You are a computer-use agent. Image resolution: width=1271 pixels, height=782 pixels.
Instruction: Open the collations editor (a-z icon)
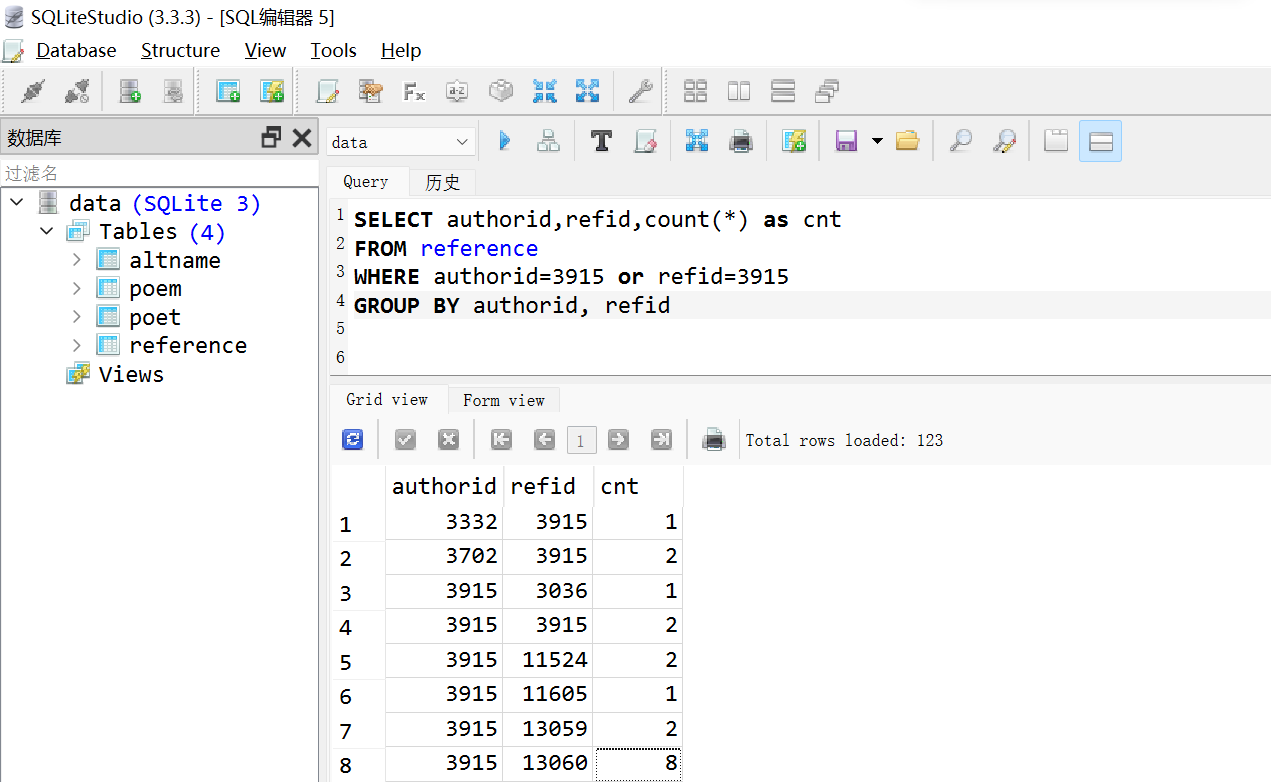click(457, 92)
